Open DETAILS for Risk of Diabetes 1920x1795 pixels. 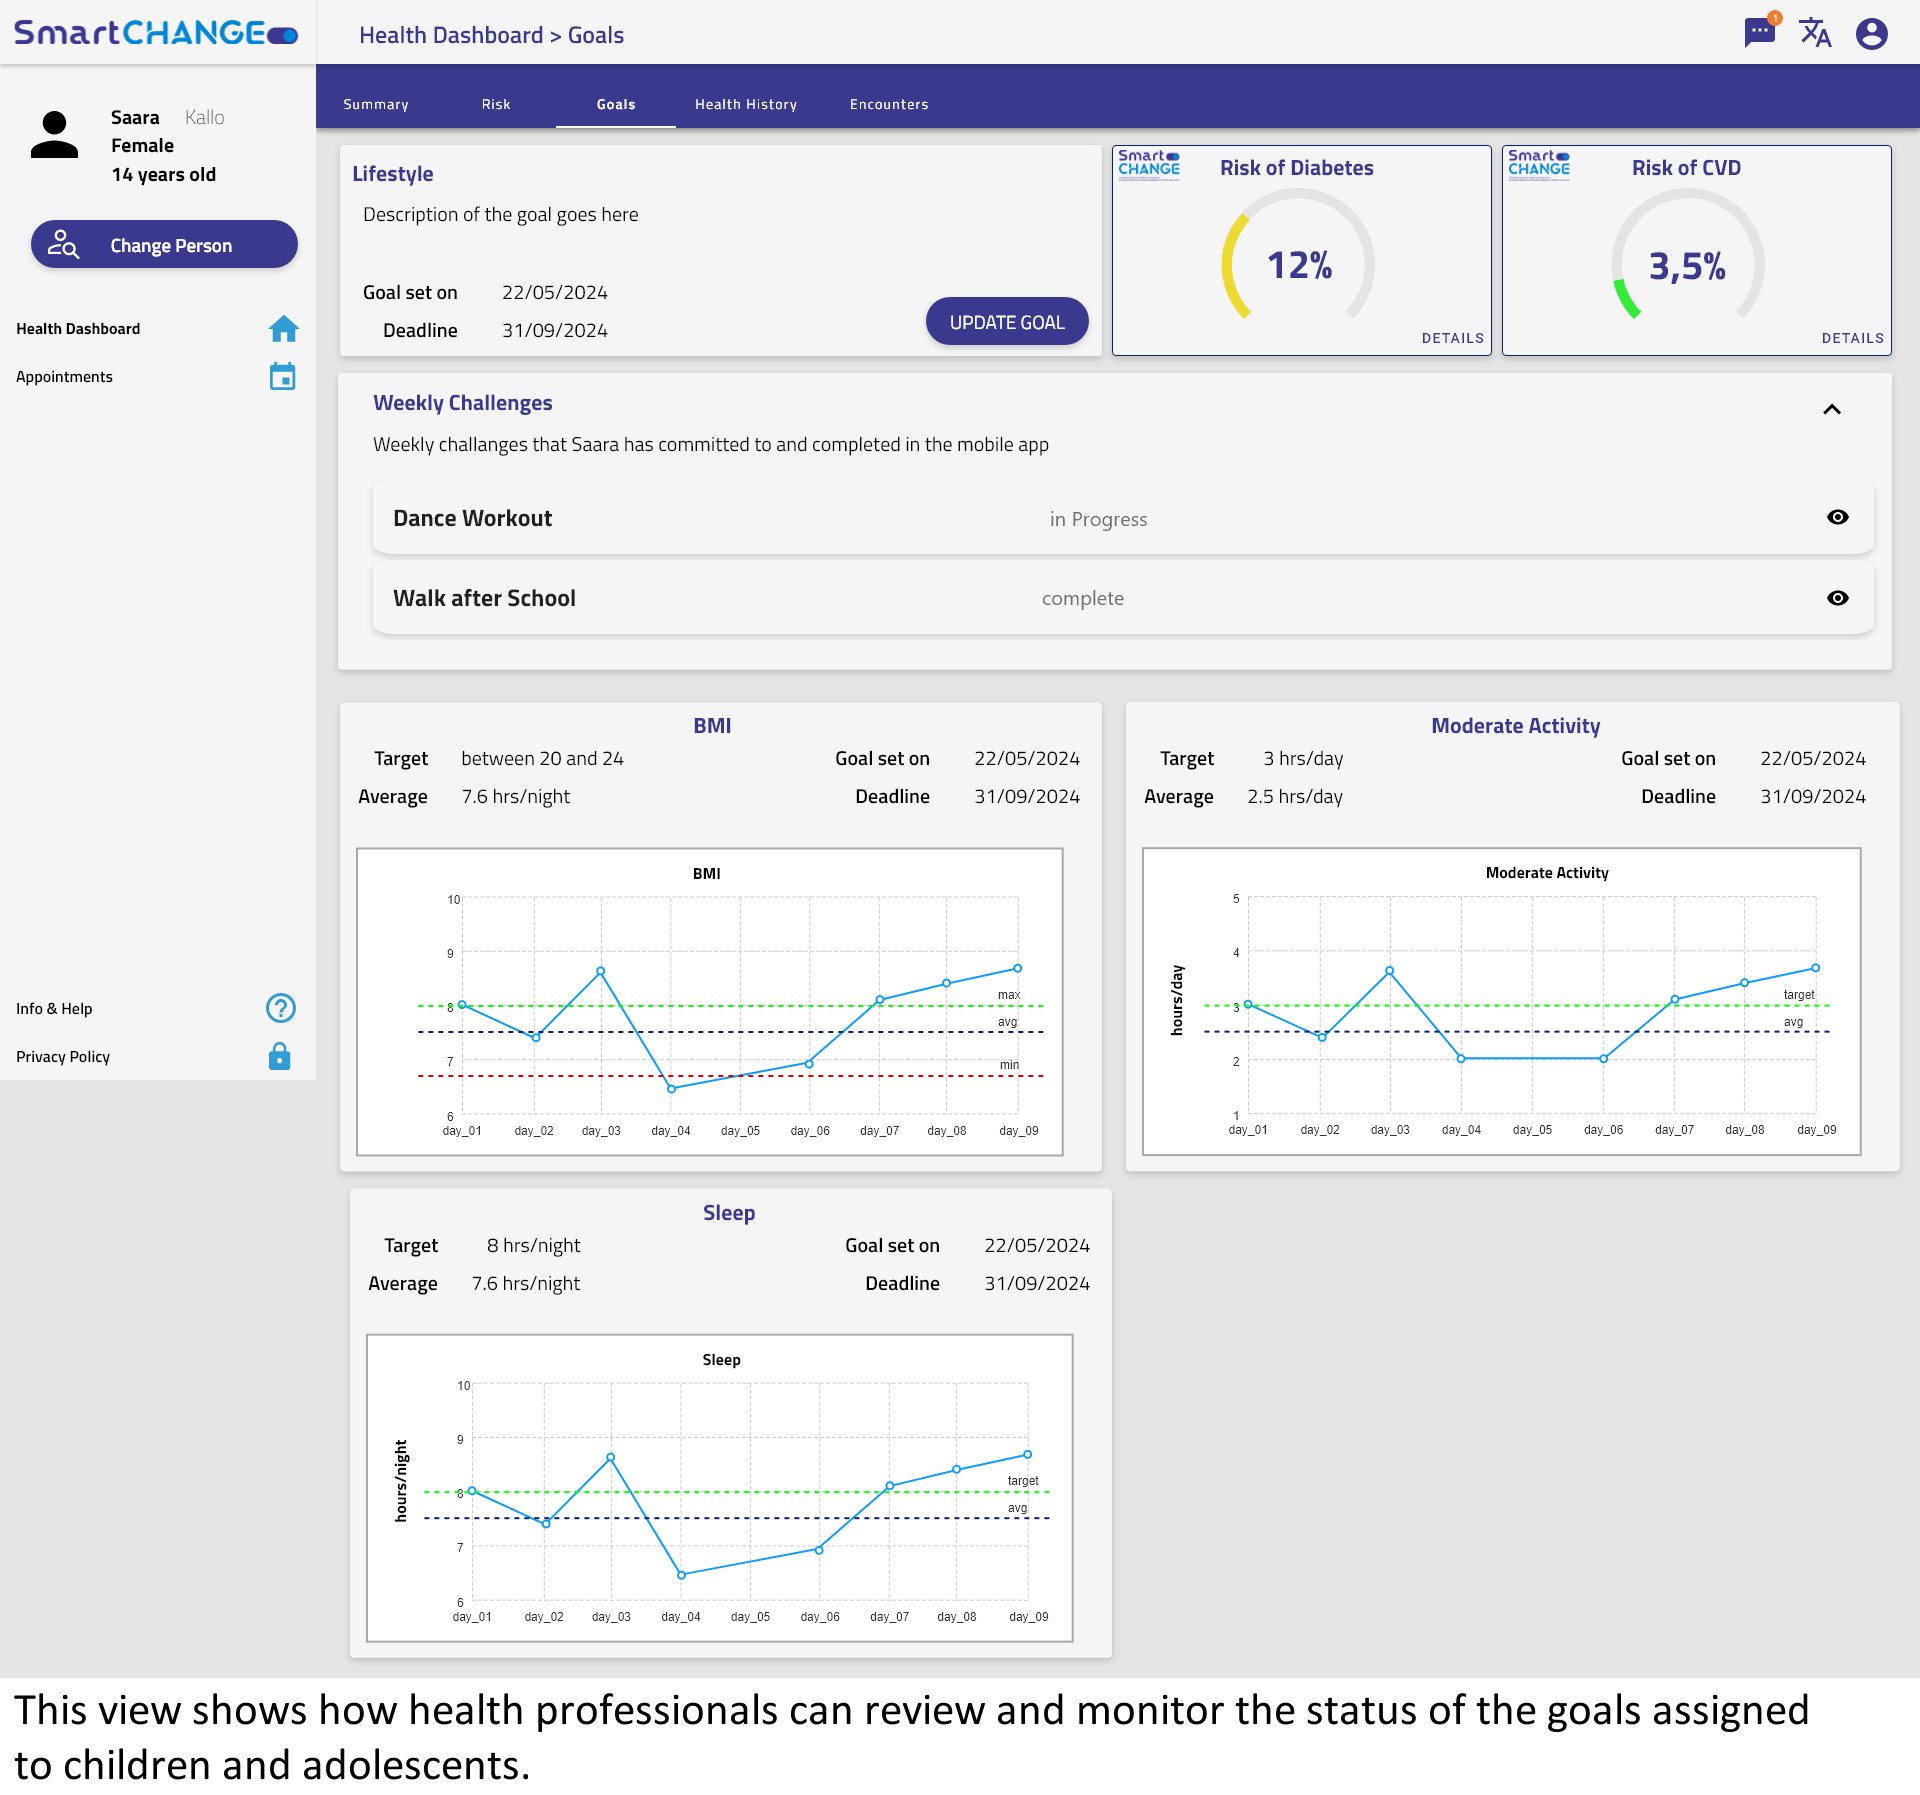pyautogui.click(x=1452, y=338)
